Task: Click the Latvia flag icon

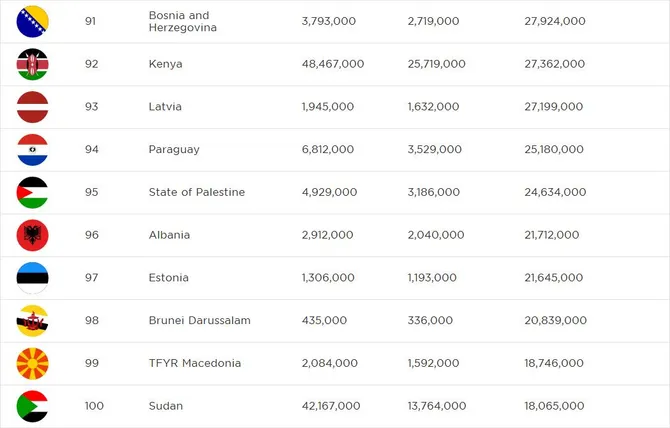Action: (x=32, y=107)
